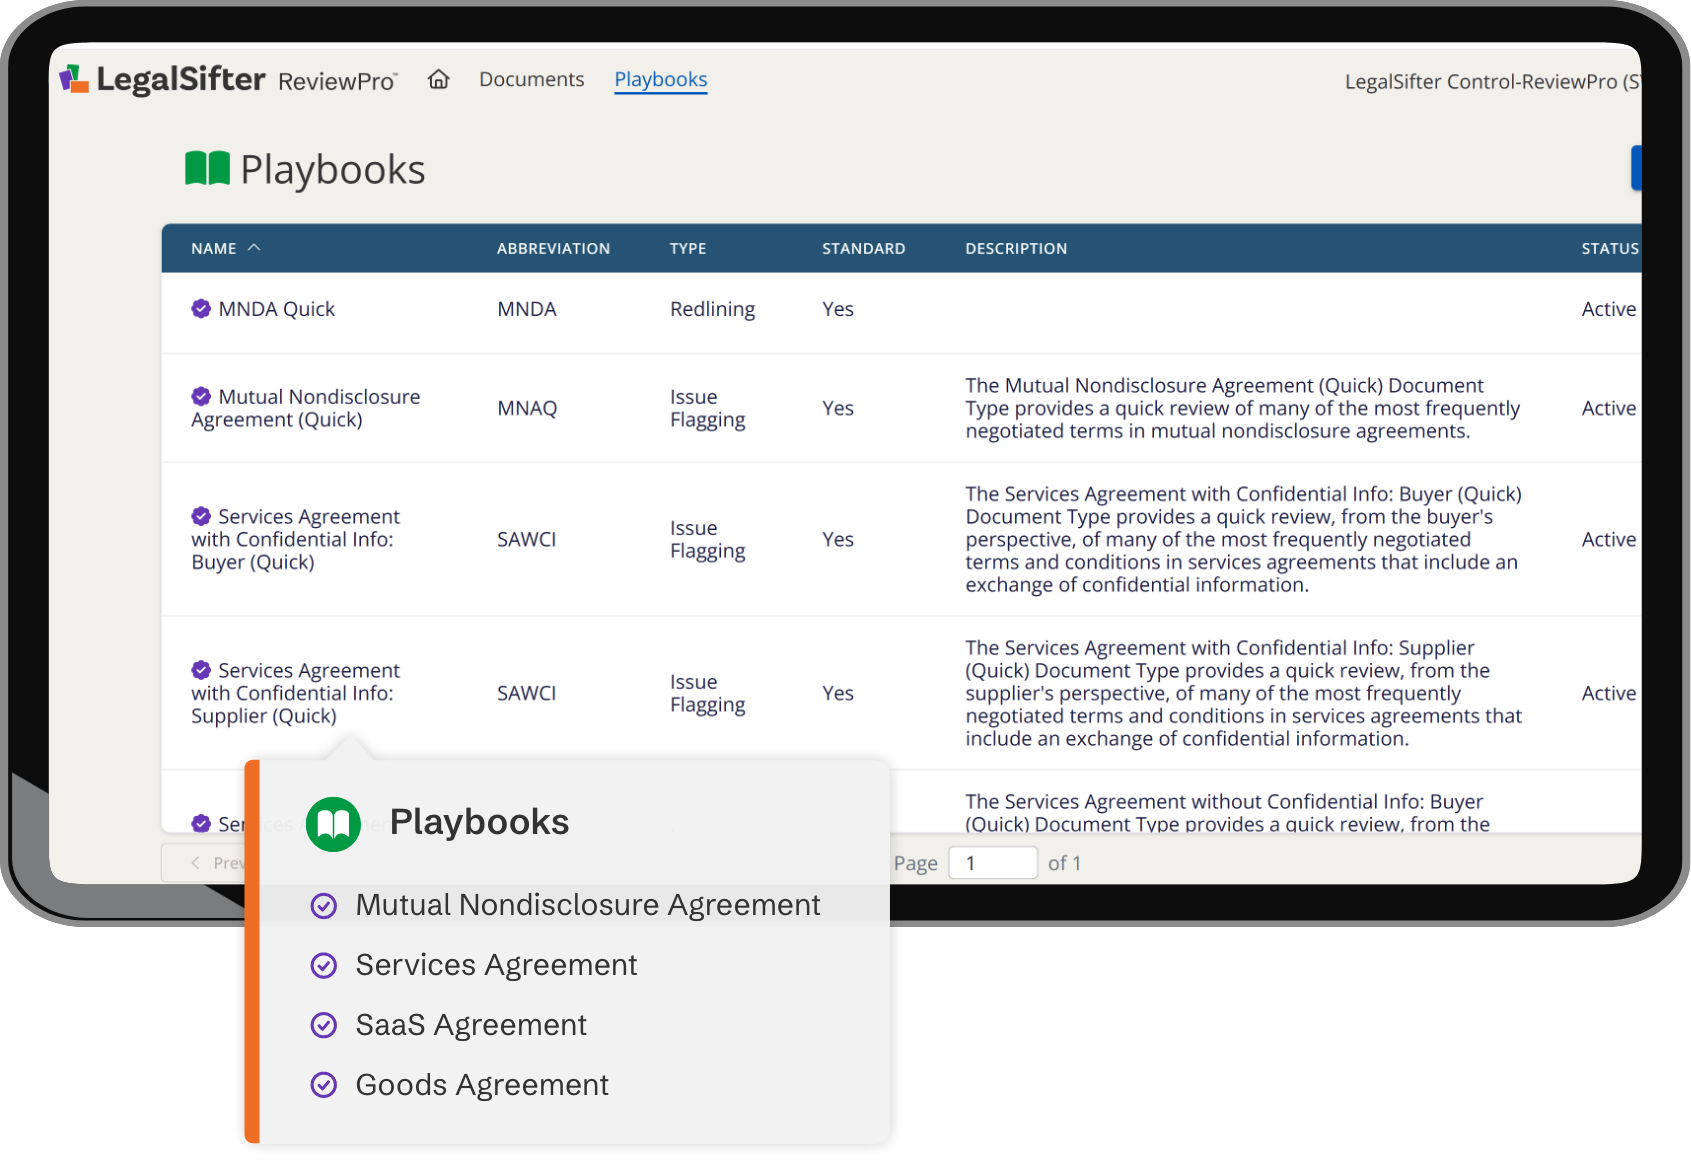Toggle the Name column sort arrow

coord(255,246)
